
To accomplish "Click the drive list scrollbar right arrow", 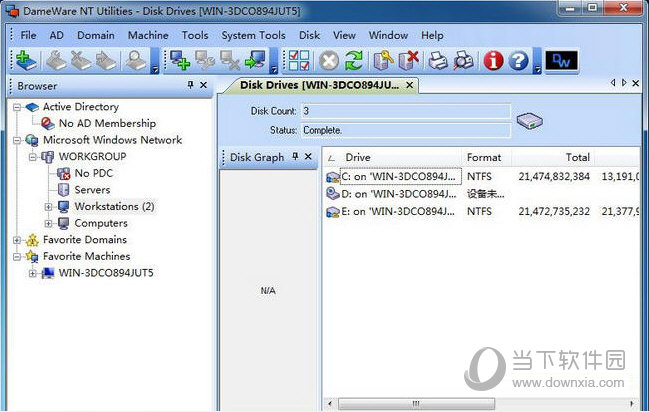I will tap(632, 403).
